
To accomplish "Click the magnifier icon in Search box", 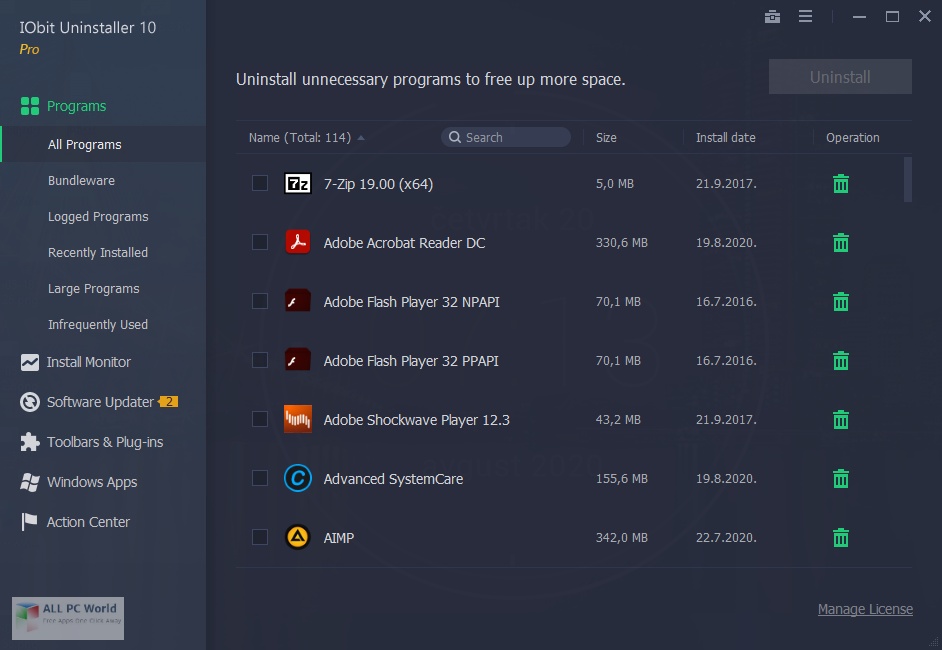I will click(455, 138).
